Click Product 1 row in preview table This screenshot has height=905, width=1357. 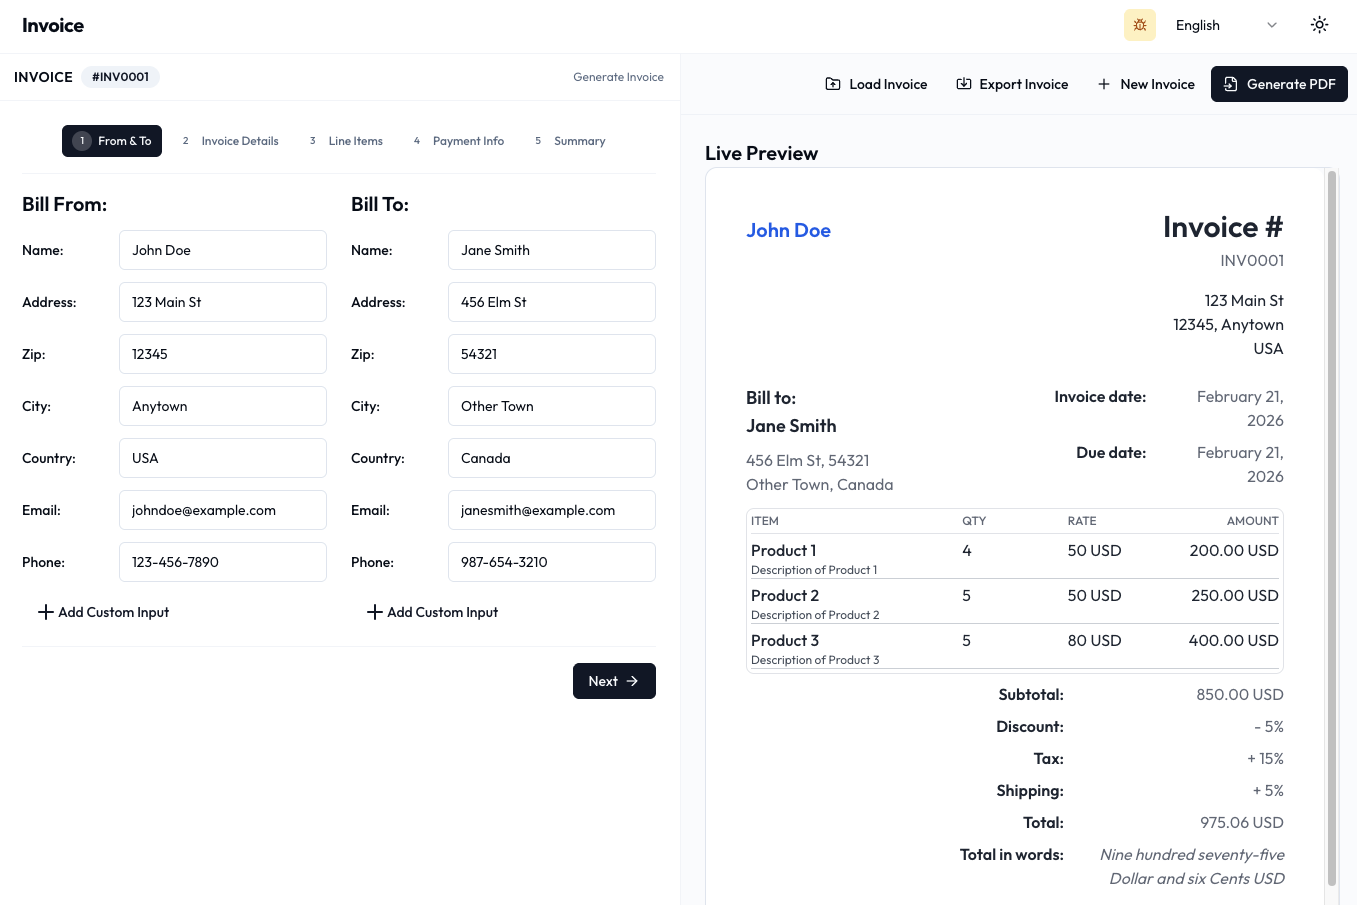pyautogui.click(x=1015, y=558)
